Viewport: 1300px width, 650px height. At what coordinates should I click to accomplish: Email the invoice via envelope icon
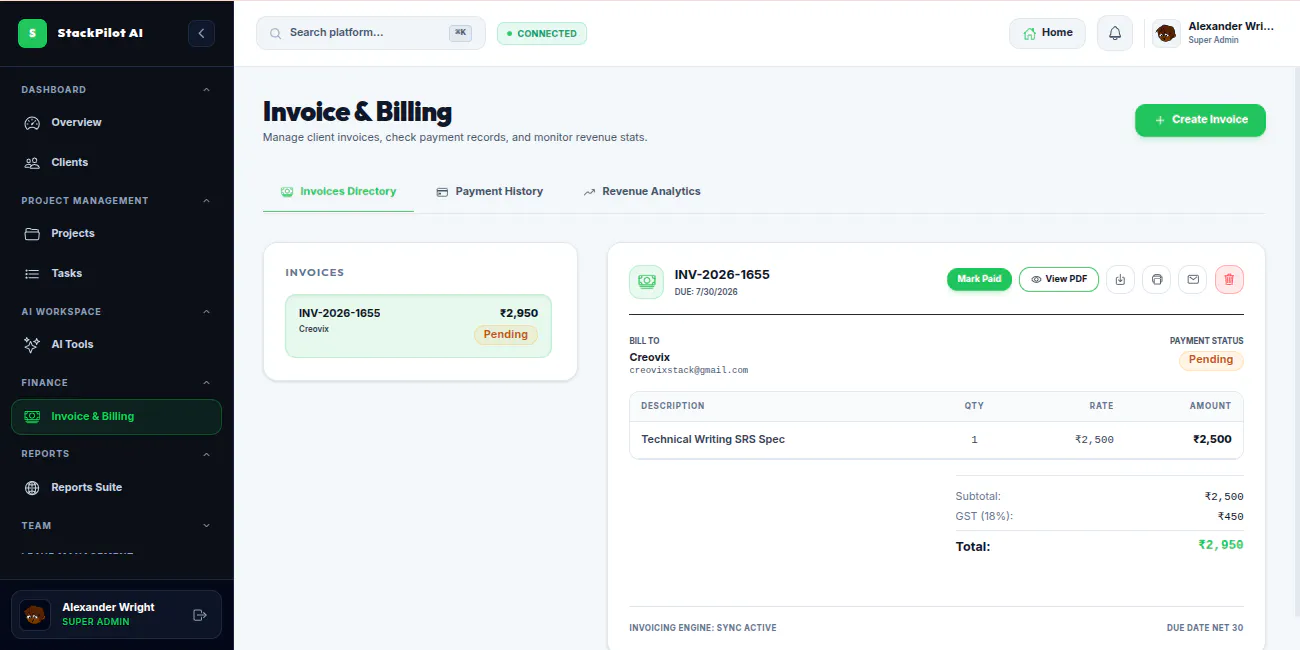click(x=1193, y=279)
